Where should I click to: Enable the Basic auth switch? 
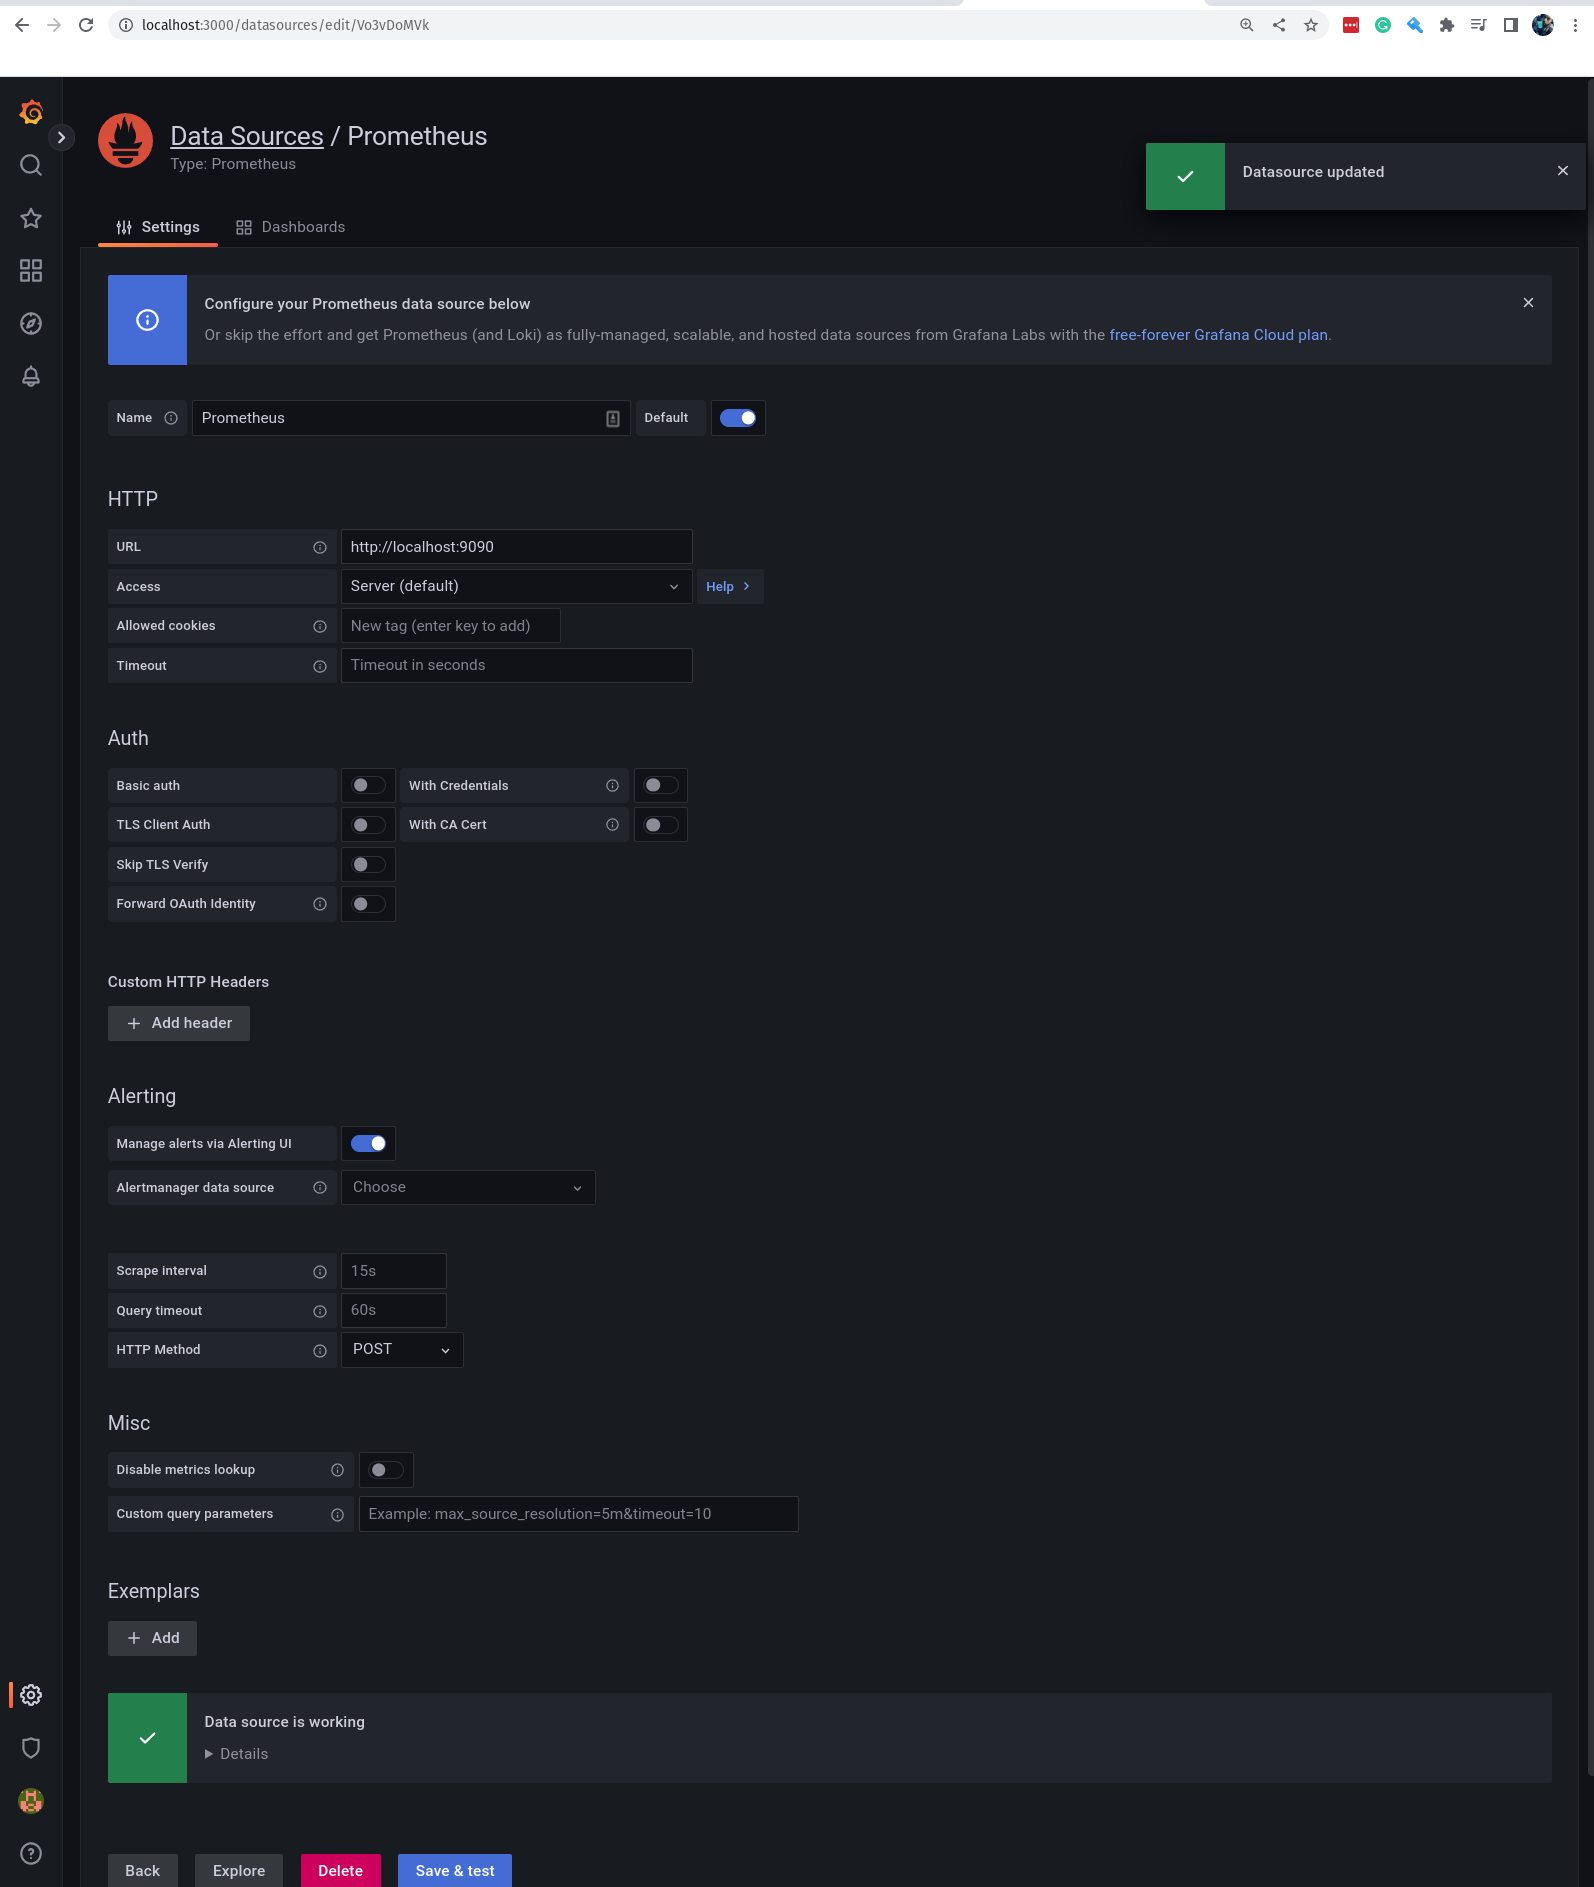pos(368,785)
